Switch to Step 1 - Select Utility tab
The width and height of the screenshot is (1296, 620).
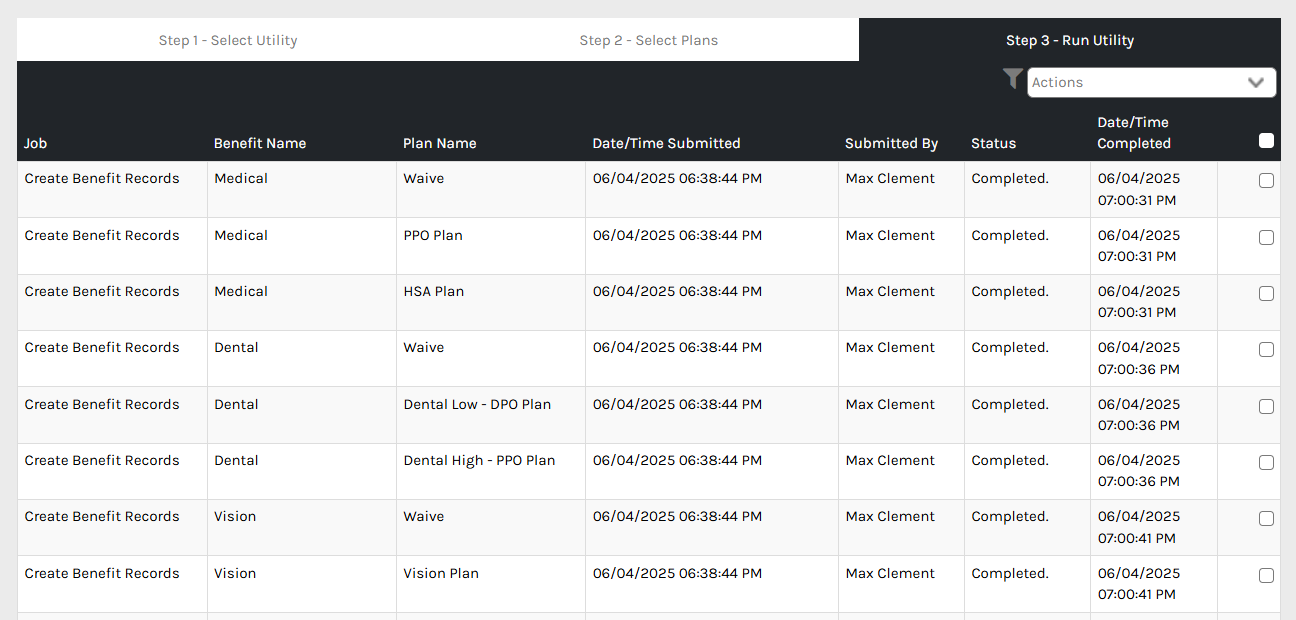pos(228,41)
